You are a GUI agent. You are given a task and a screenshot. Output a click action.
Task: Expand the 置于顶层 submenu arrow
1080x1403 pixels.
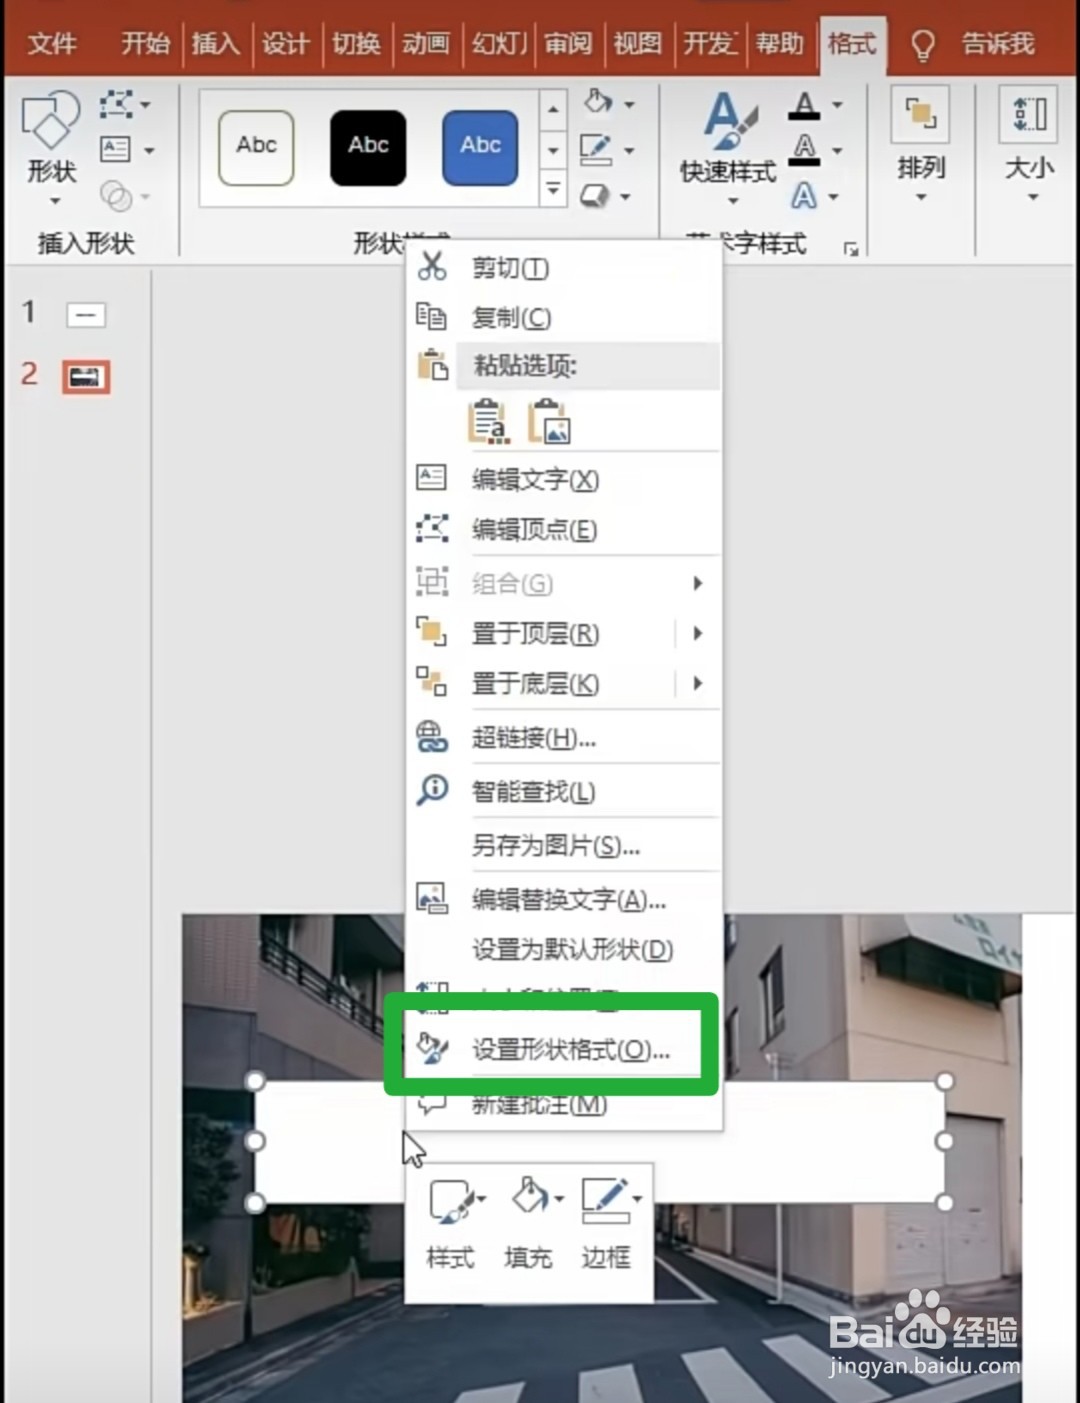[x=697, y=634]
